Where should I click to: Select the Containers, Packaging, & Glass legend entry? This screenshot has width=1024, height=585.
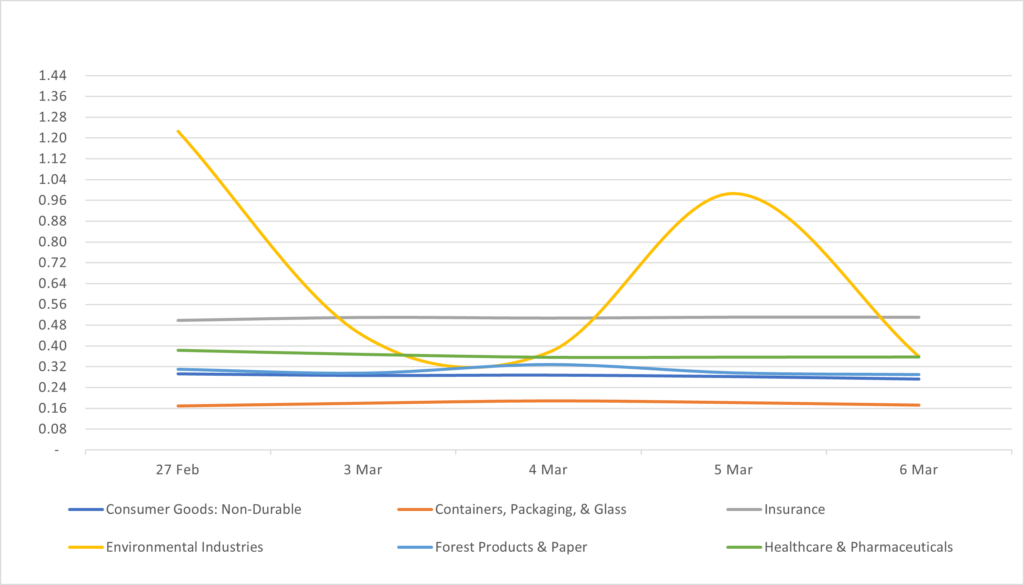point(530,509)
